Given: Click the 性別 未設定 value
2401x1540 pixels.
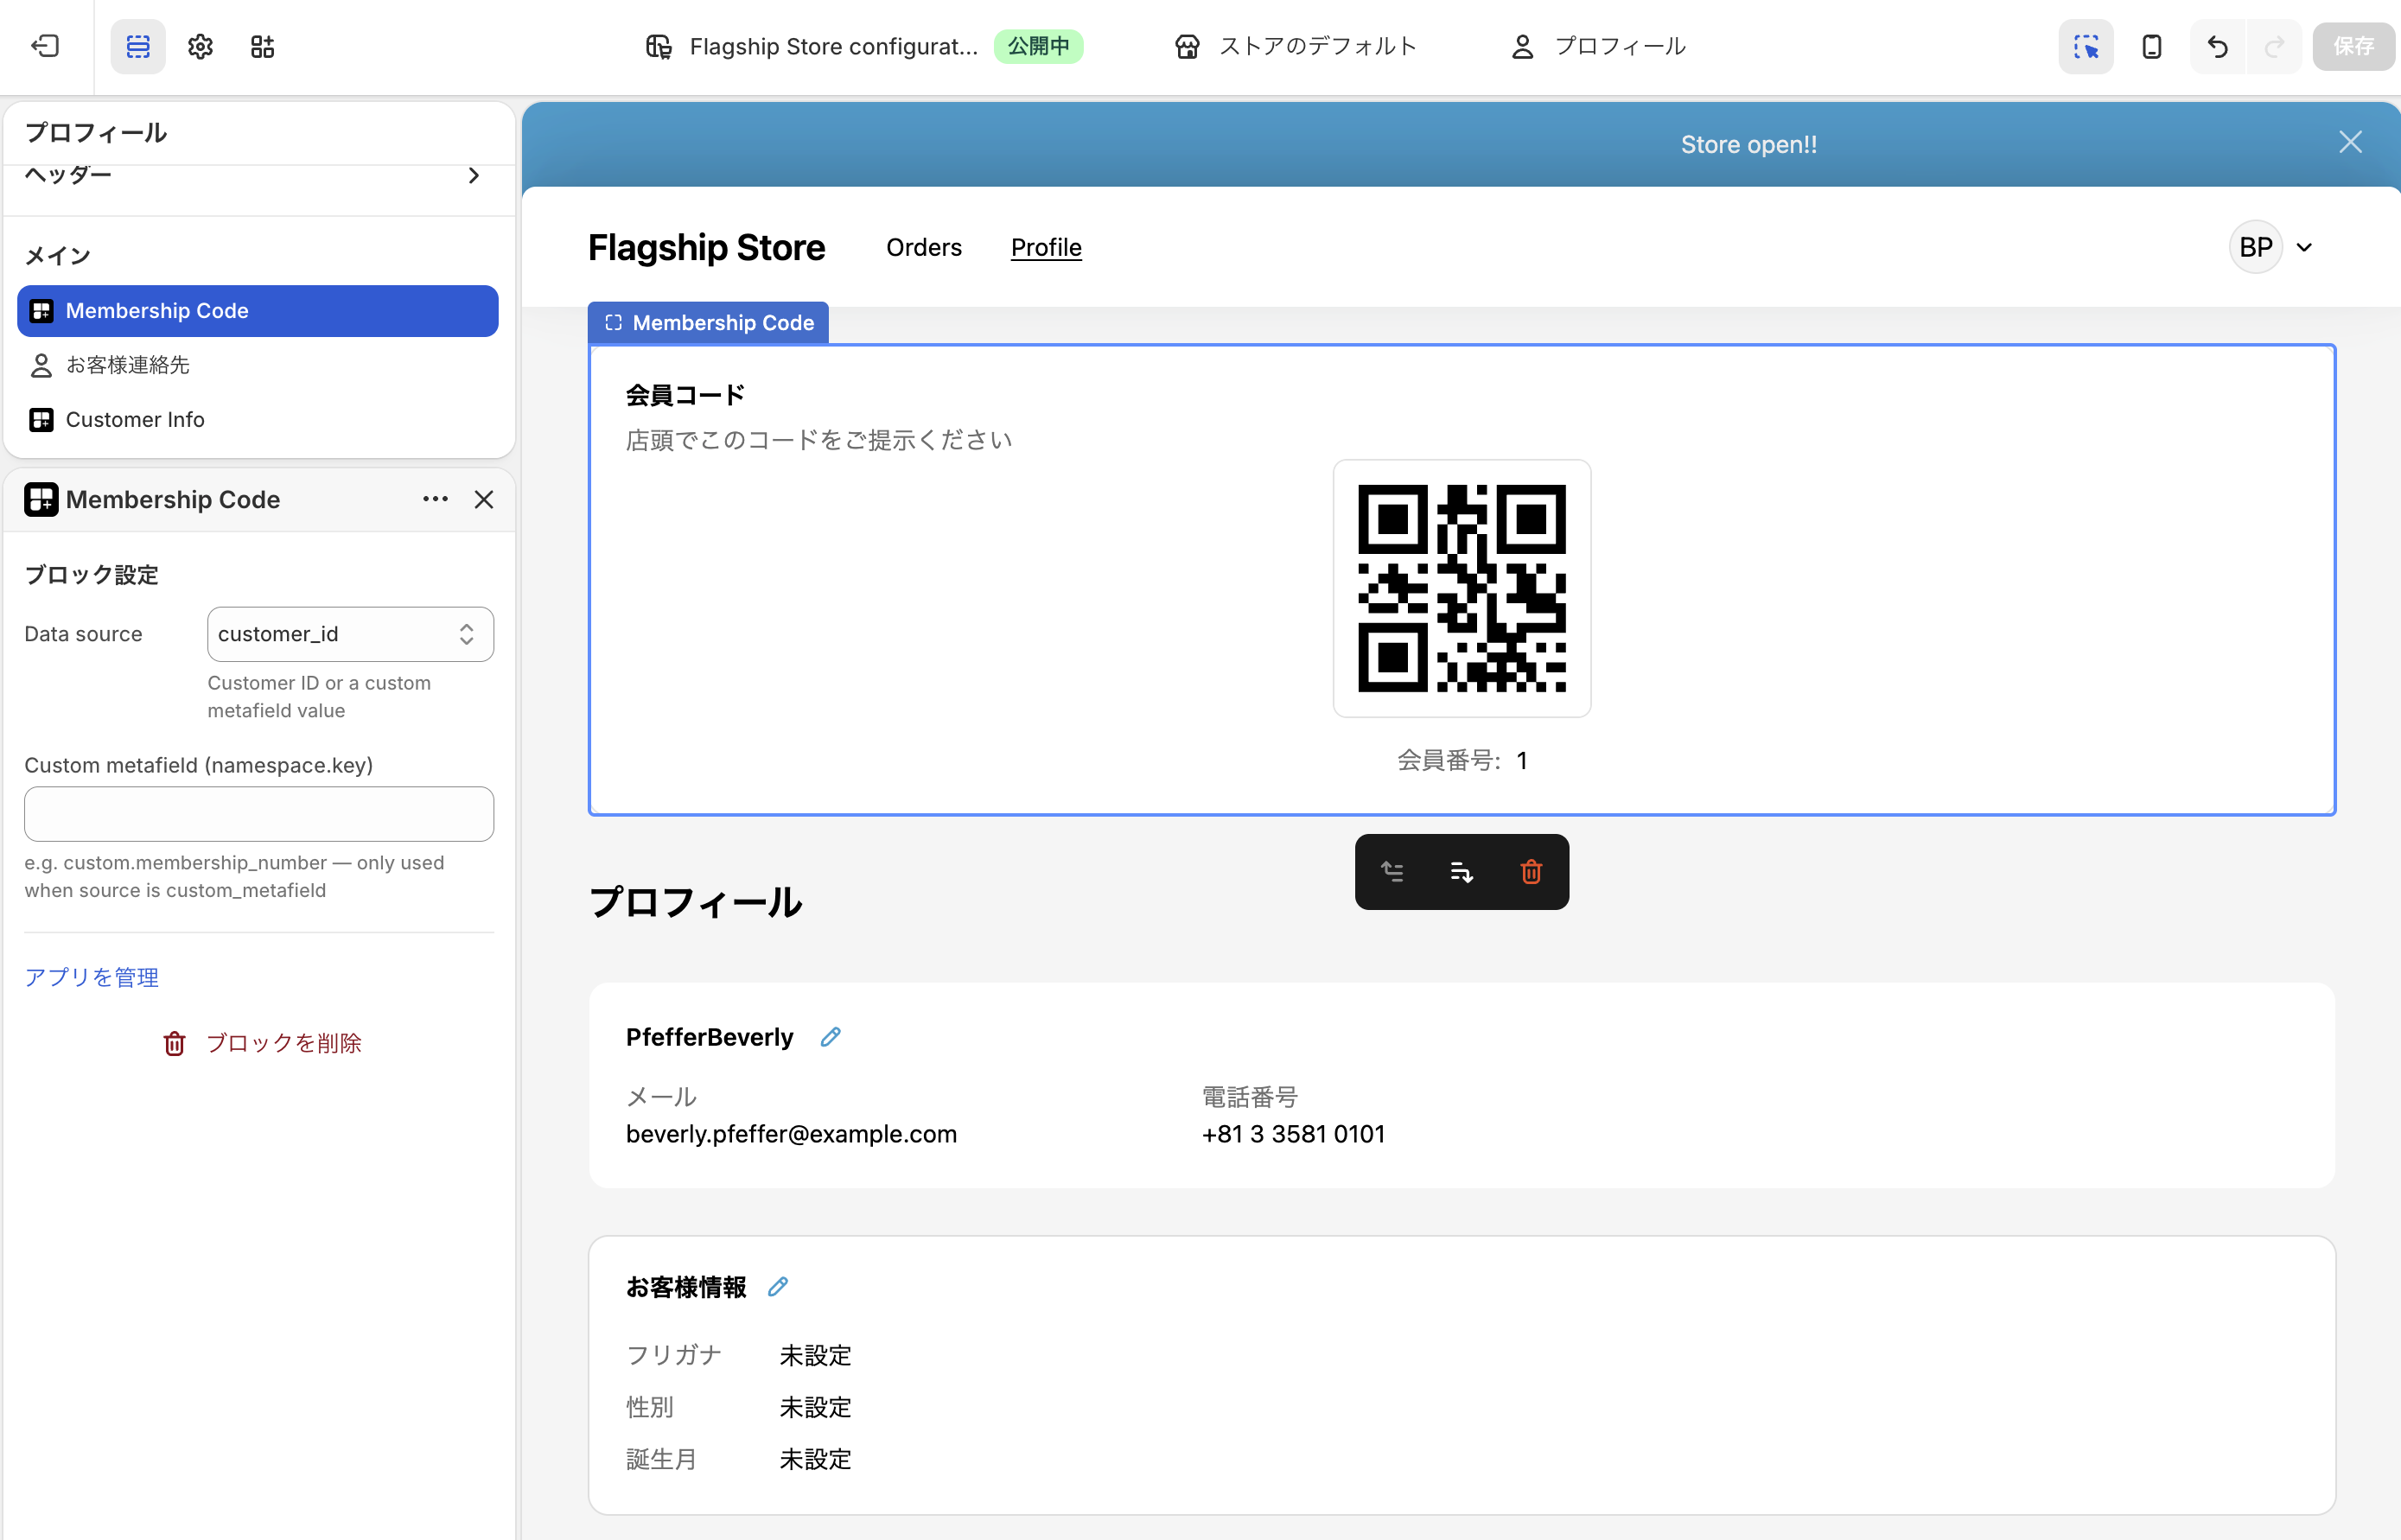Looking at the screenshot, I should (815, 1408).
